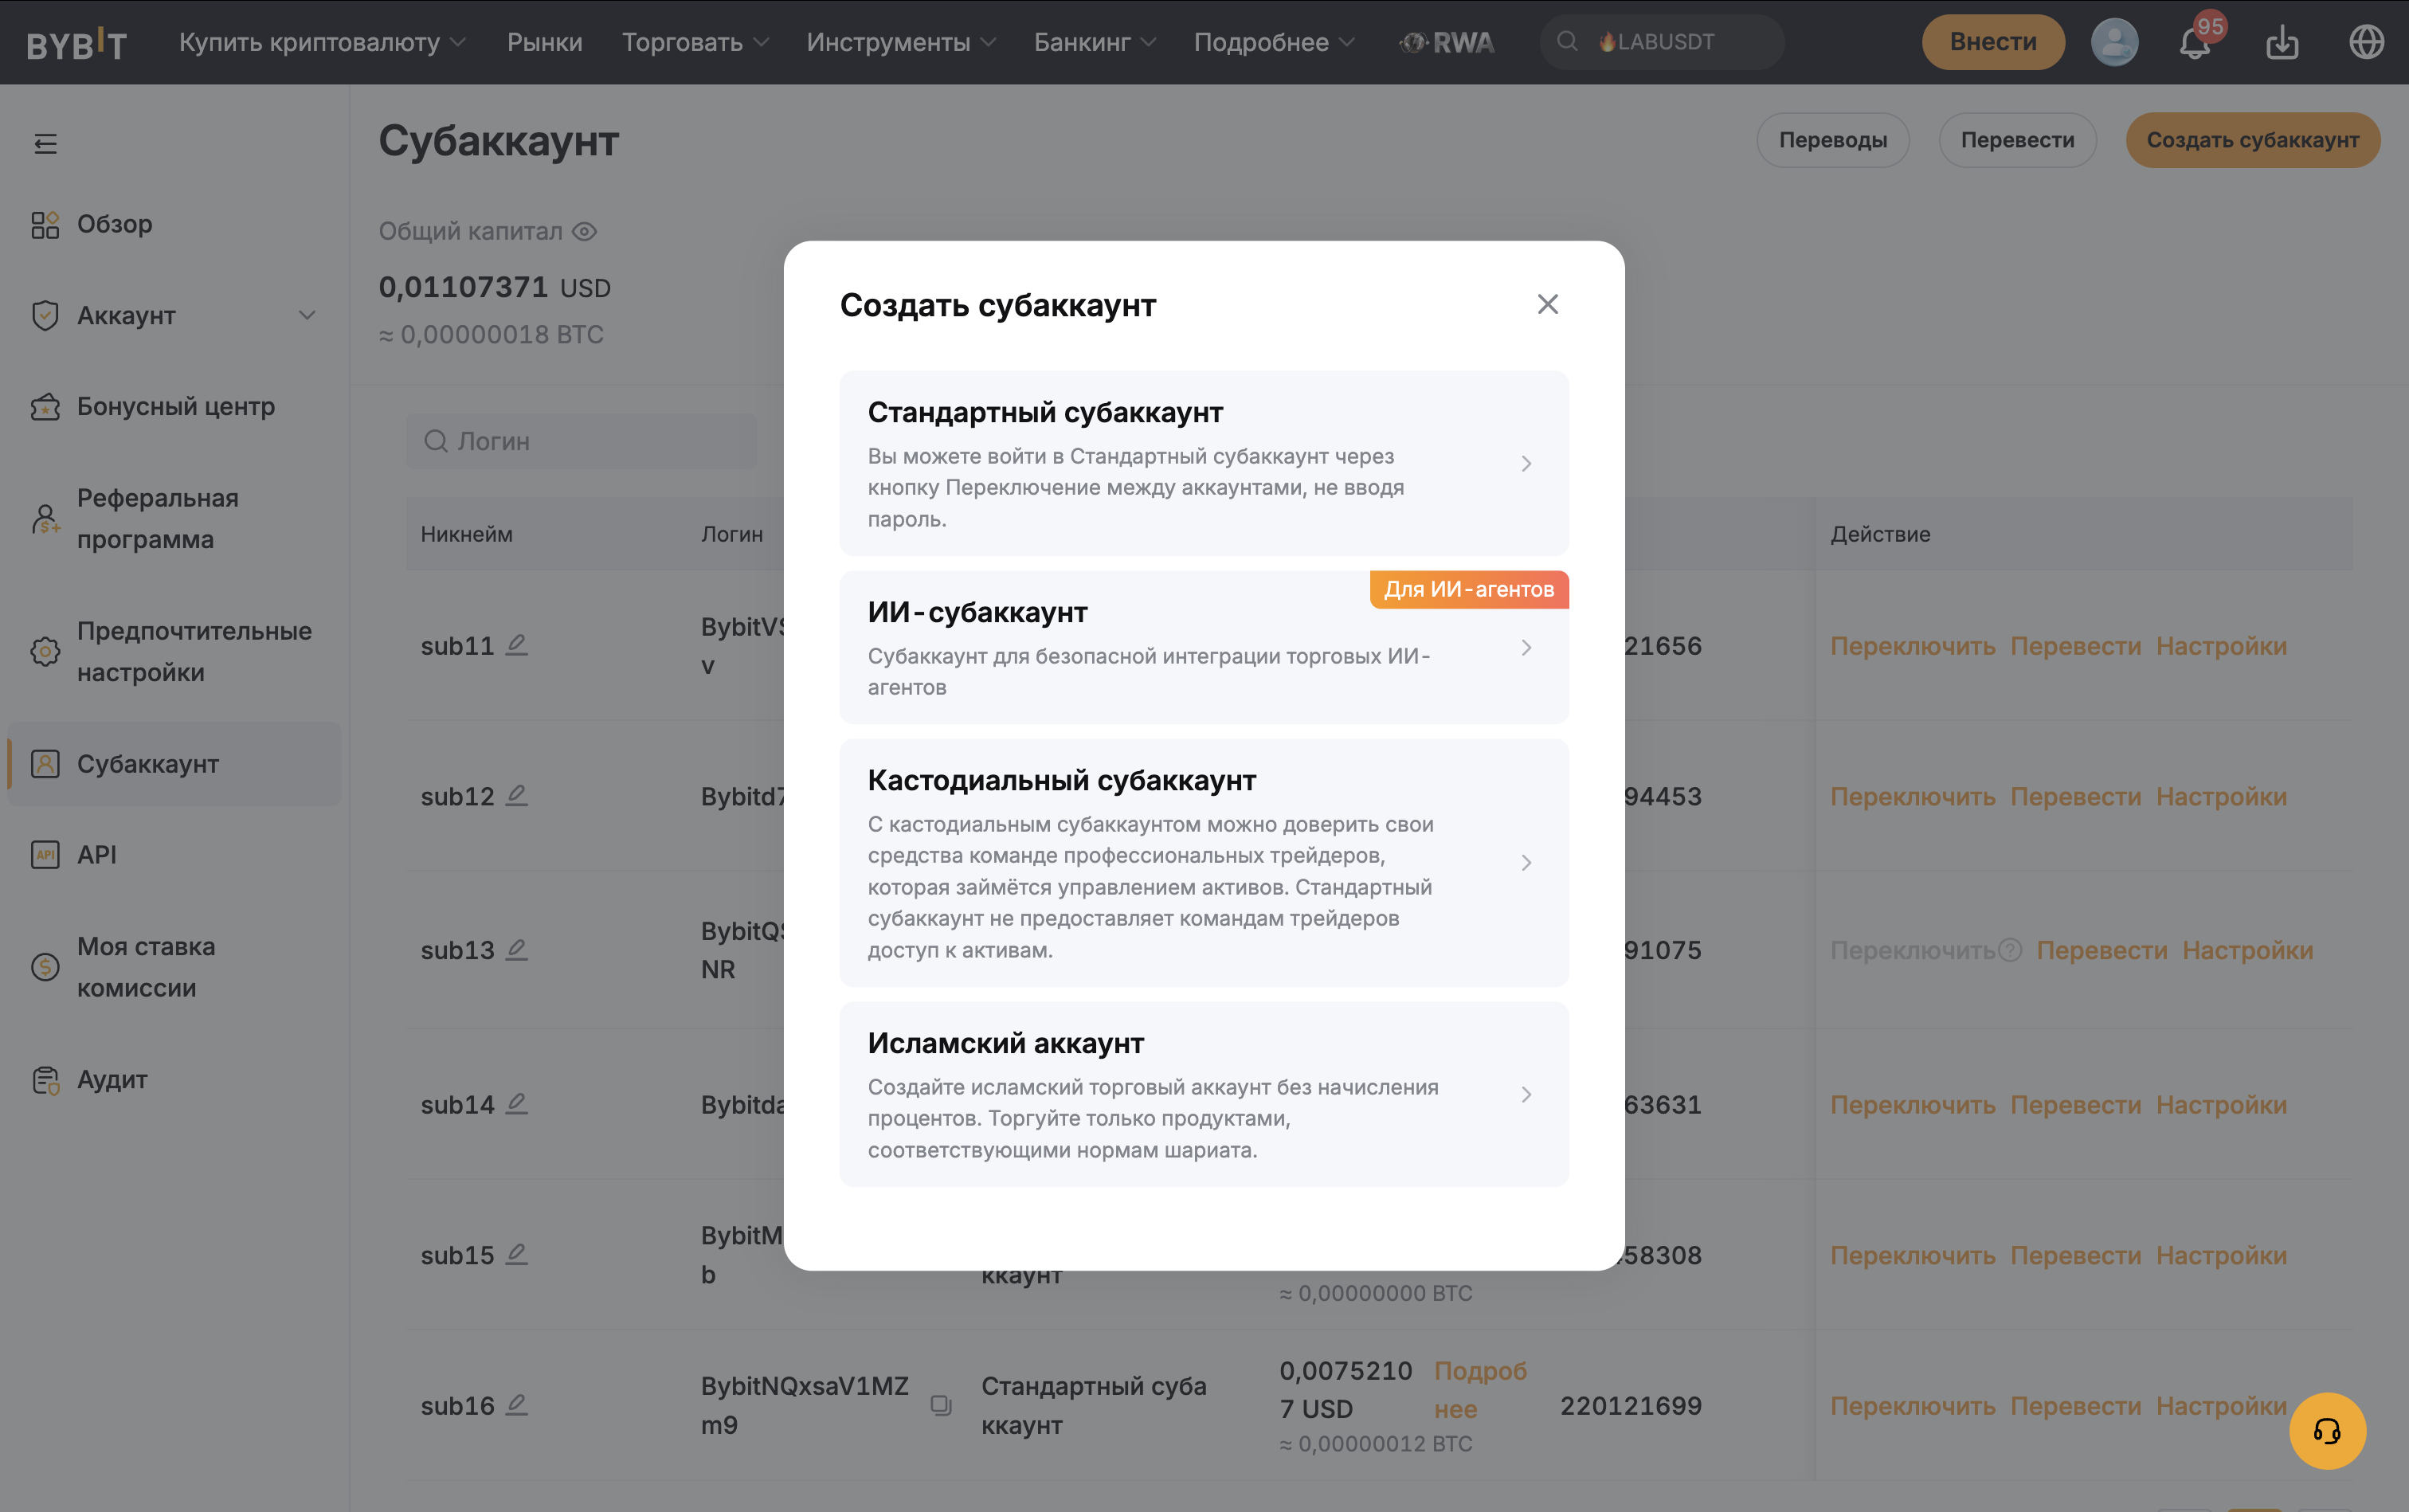Click the Логин search field
Screen dimensions: 2409x1512
581,441
